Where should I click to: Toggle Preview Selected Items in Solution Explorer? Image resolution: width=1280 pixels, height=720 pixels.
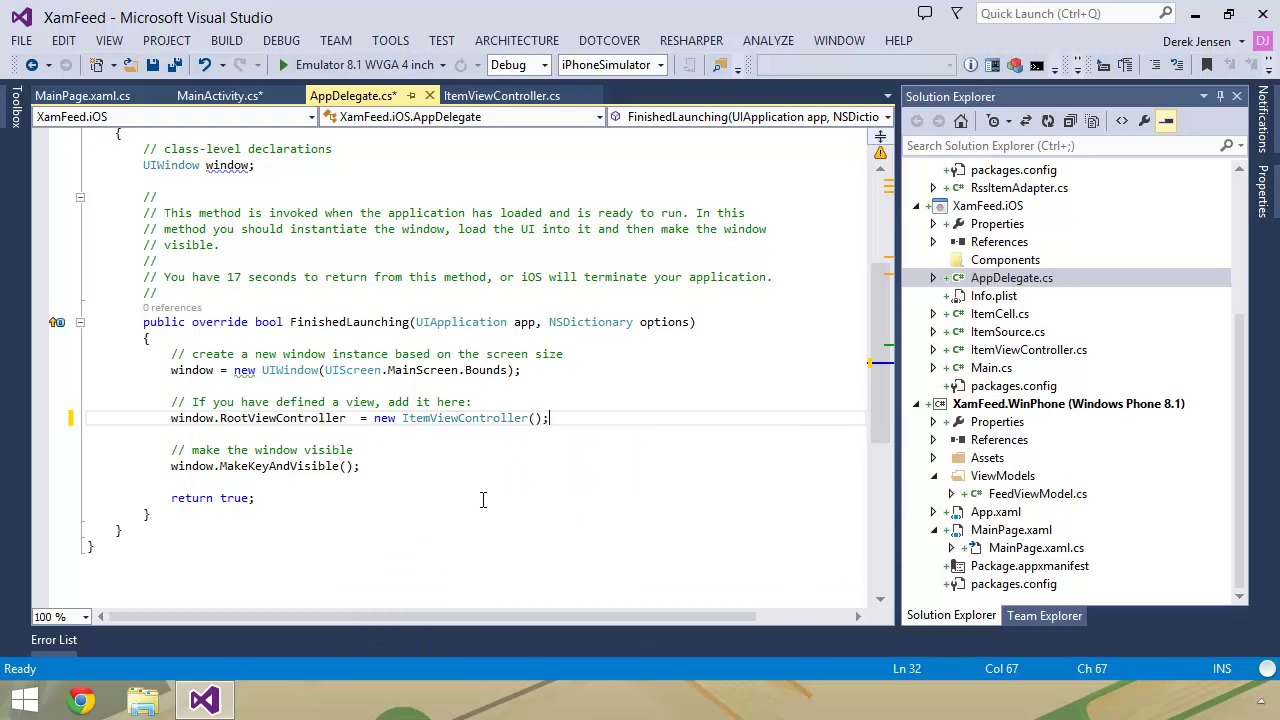[x=1166, y=121]
